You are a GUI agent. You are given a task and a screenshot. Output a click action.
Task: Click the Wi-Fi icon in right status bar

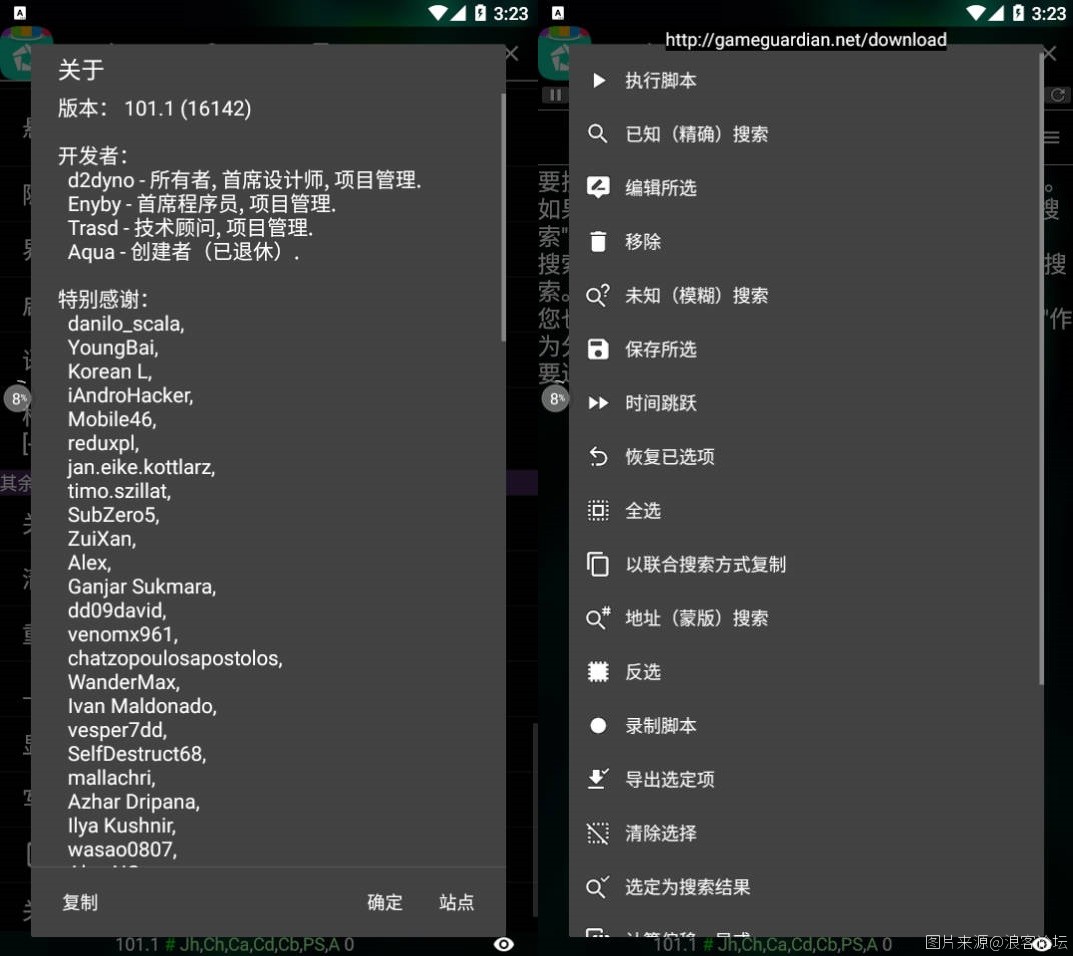click(x=976, y=13)
